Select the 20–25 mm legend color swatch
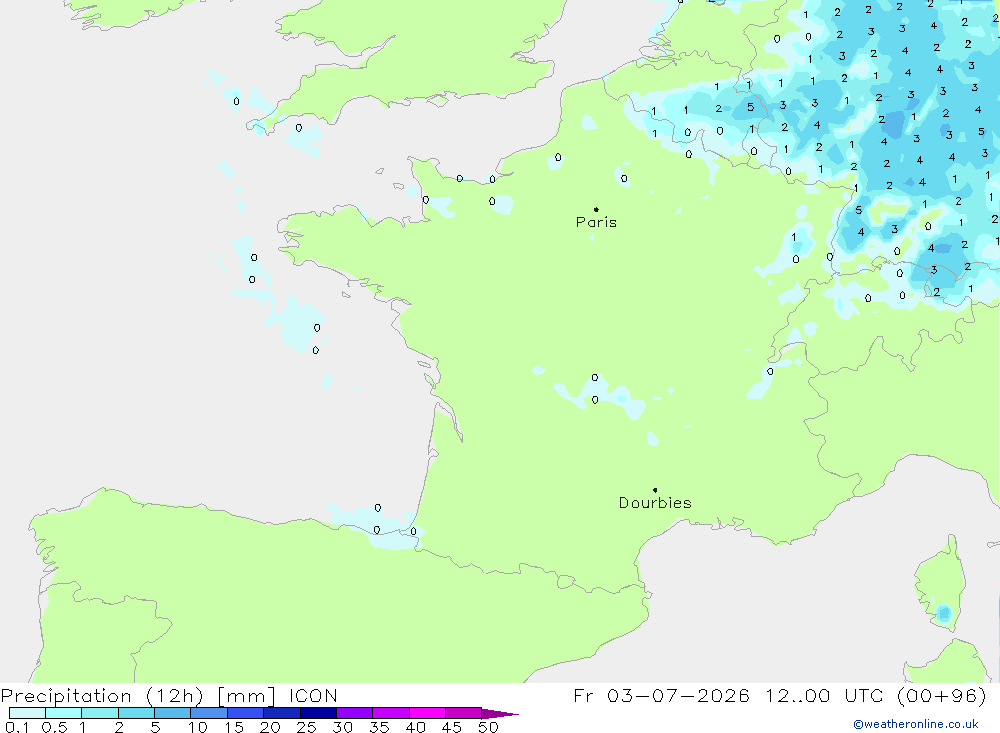This screenshot has height=733, width=1000. click(x=282, y=713)
